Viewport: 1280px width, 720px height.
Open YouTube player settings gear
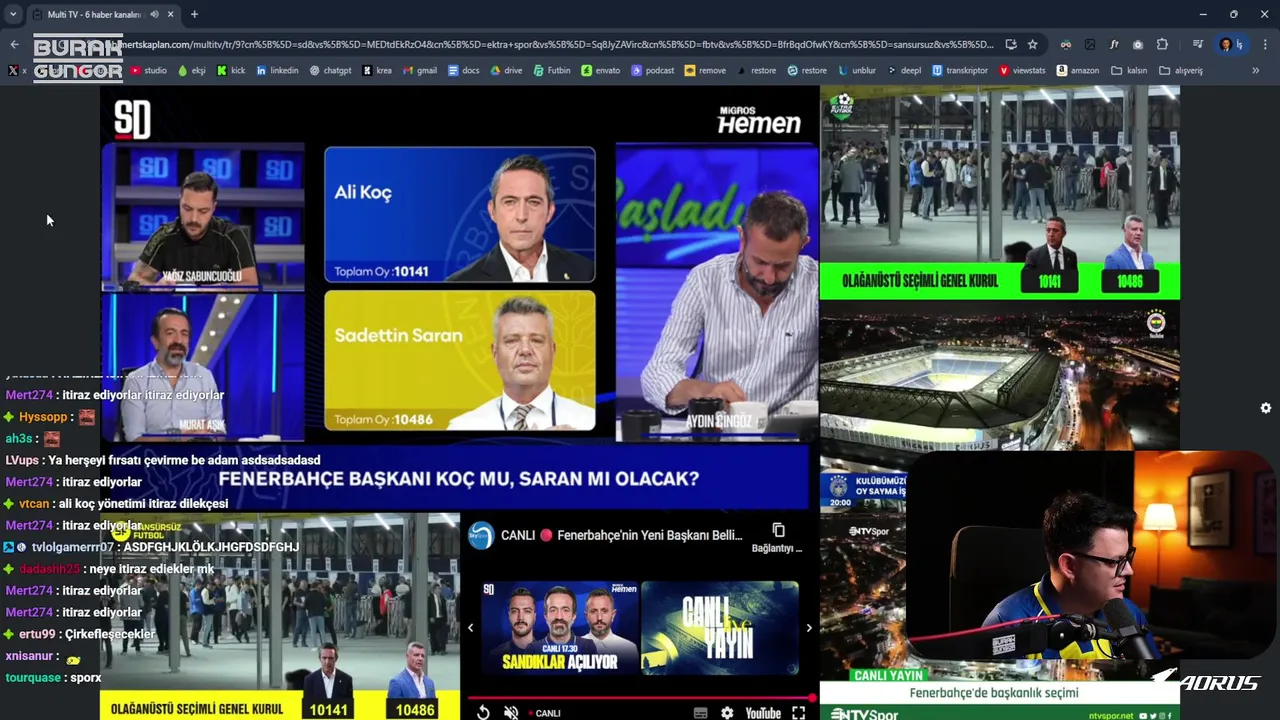point(727,713)
